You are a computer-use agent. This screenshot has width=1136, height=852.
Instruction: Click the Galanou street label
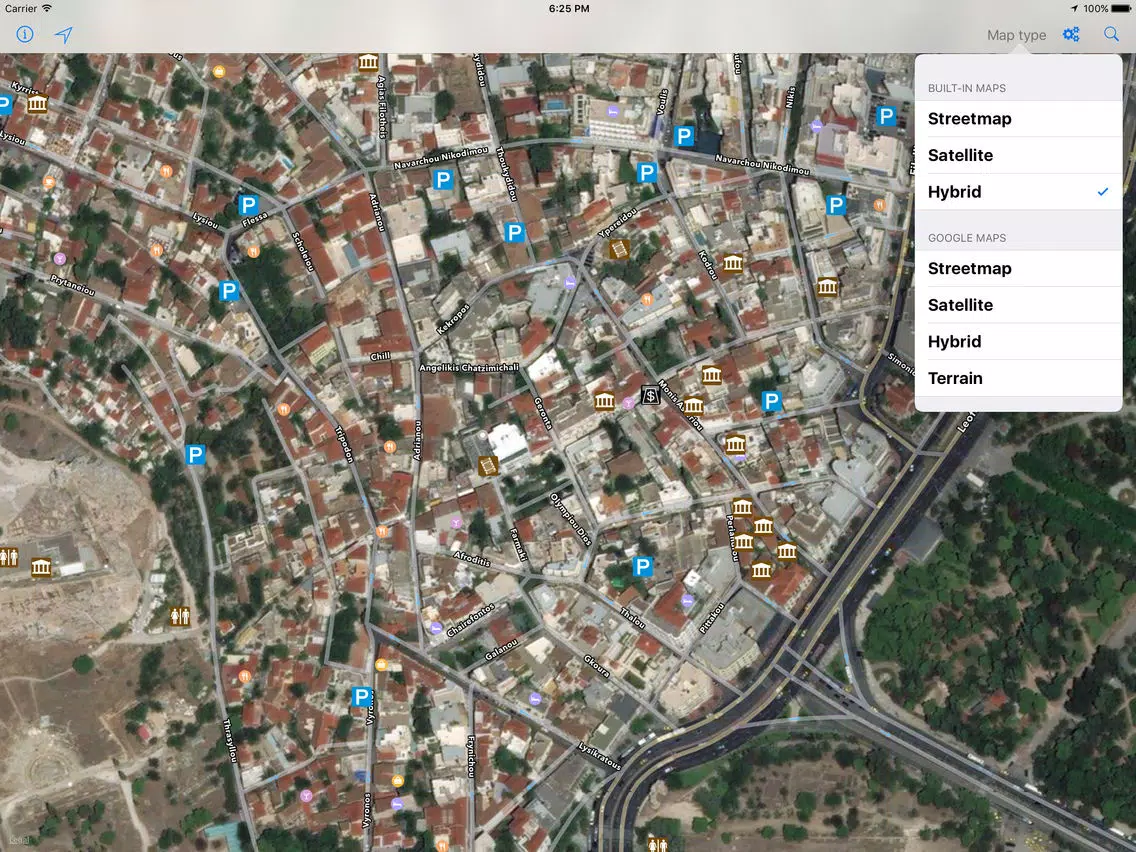pyautogui.click(x=501, y=649)
